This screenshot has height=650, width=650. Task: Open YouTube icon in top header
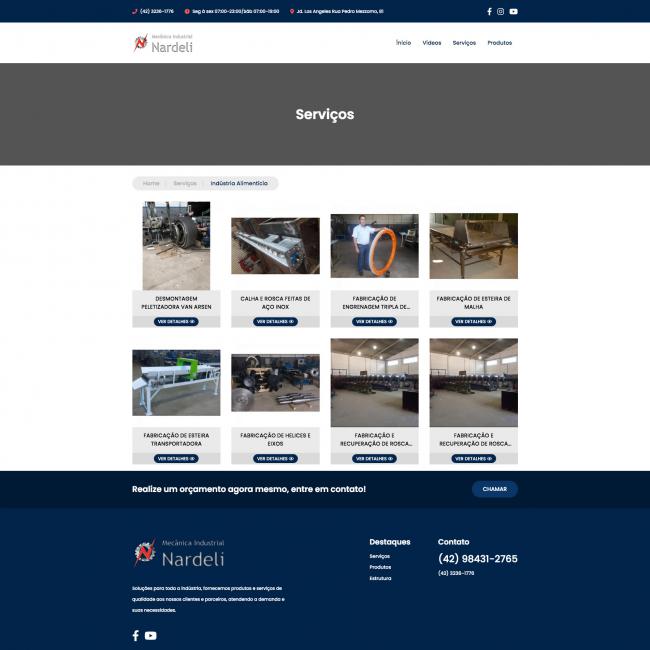(x=513, y=11)
